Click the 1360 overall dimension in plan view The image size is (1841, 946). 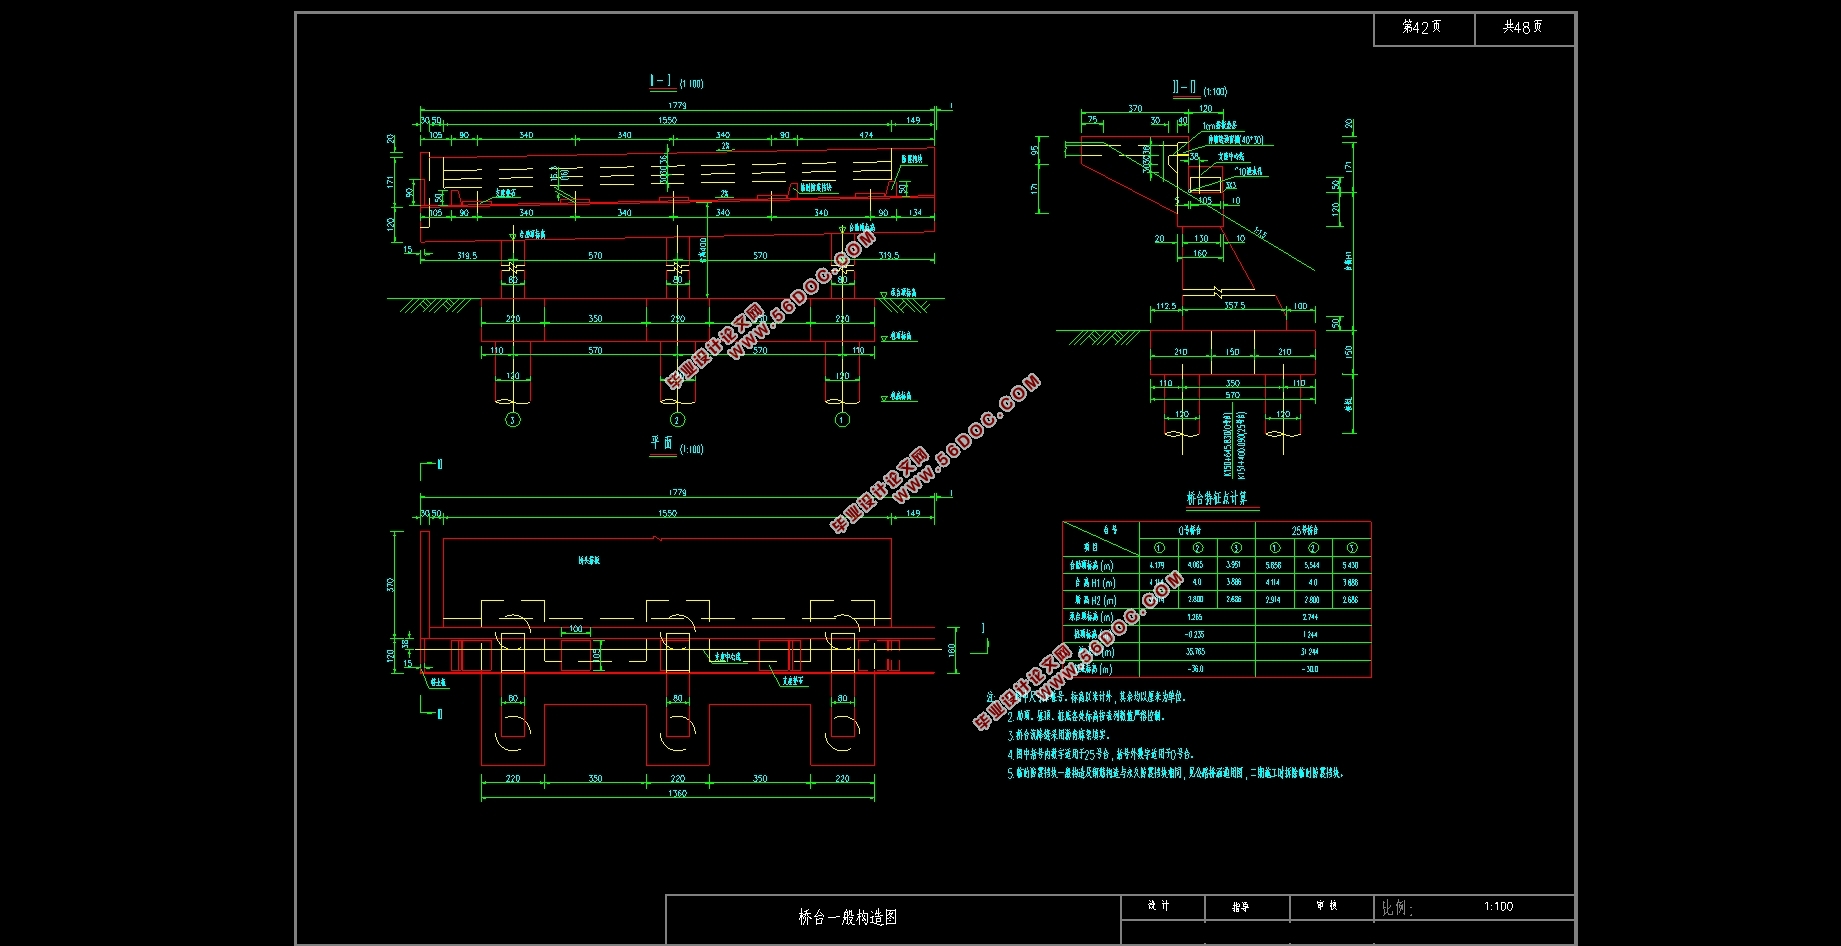tap(677, 794)
